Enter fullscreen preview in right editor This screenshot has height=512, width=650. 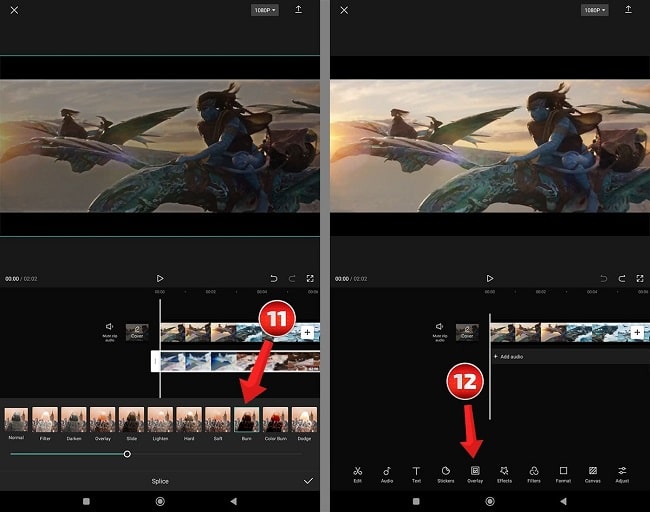tap(640, 279)
